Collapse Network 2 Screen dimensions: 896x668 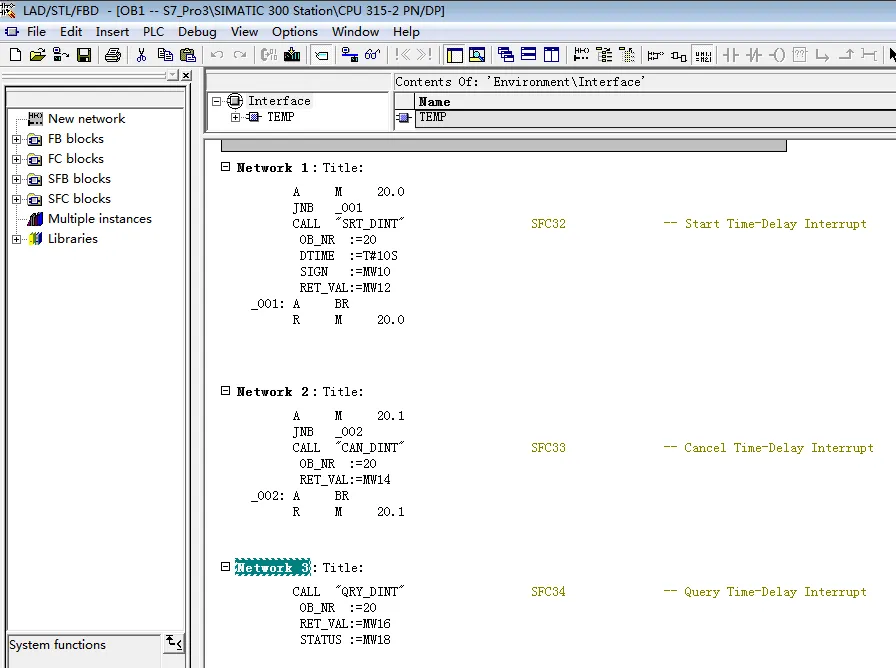click(225, 391)
